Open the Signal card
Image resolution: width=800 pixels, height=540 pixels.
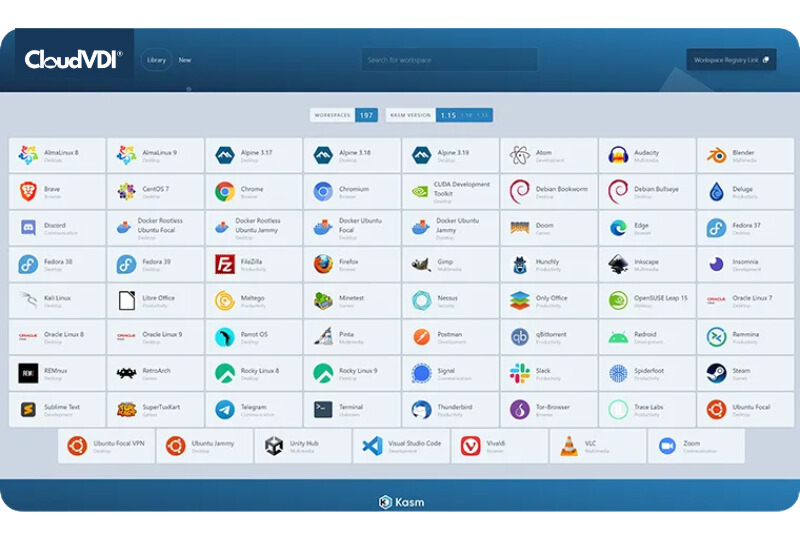point(451,373)
